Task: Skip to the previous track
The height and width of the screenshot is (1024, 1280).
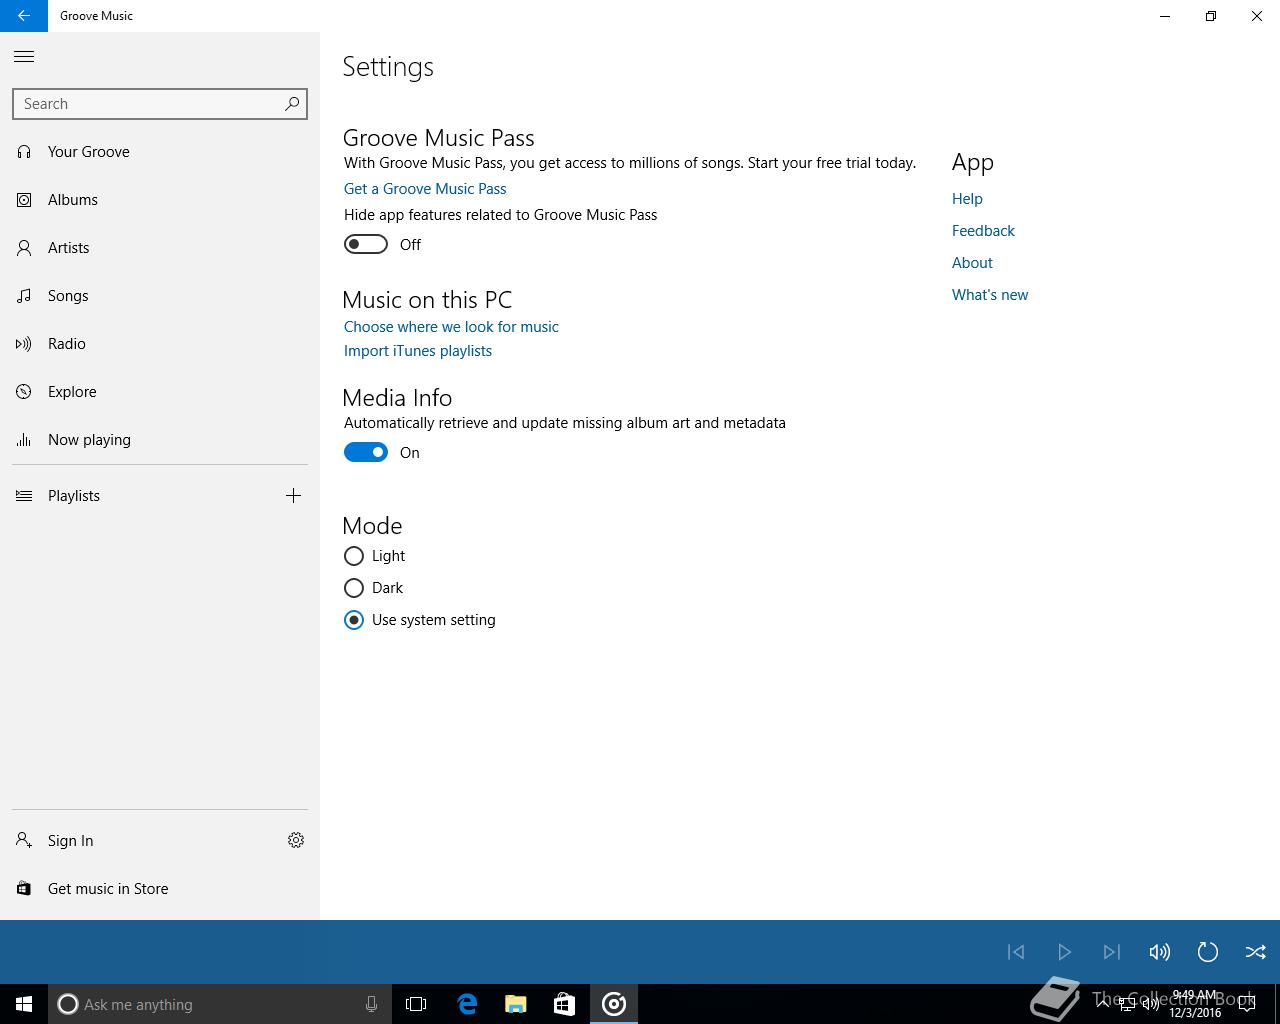Action: [x=1016, y=952]
